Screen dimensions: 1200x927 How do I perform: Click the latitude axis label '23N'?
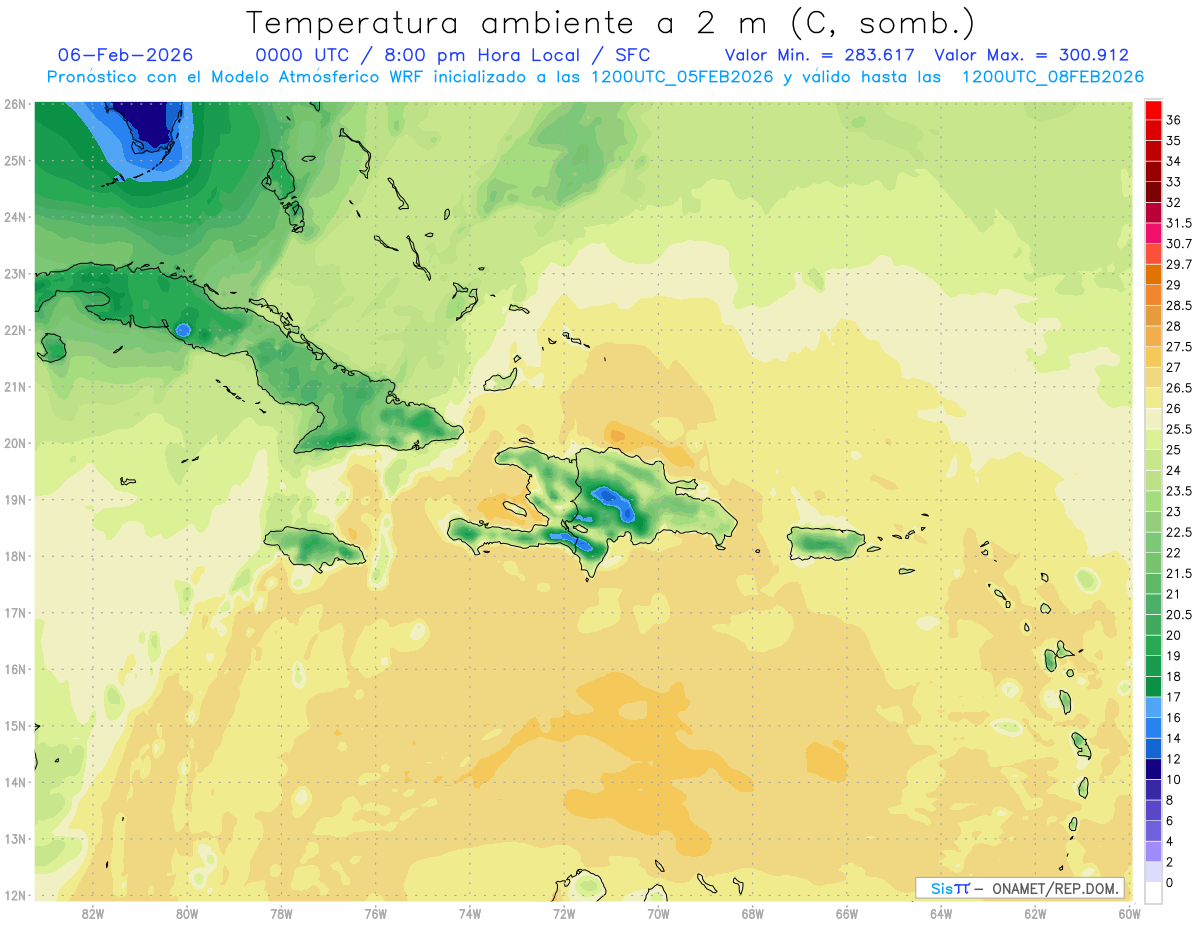[x=15, y=273]
